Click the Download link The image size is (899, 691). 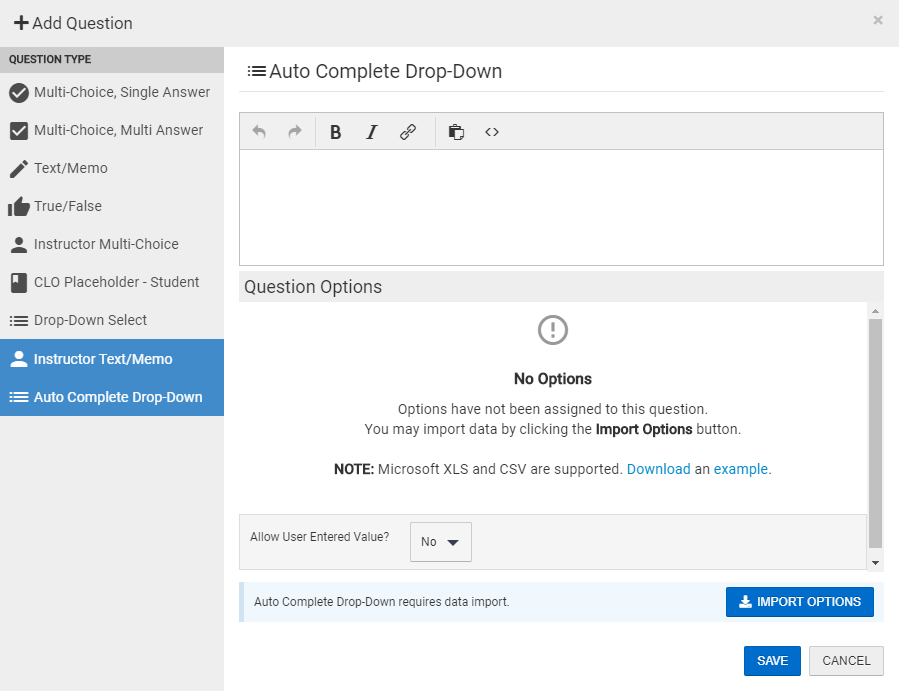658,469
